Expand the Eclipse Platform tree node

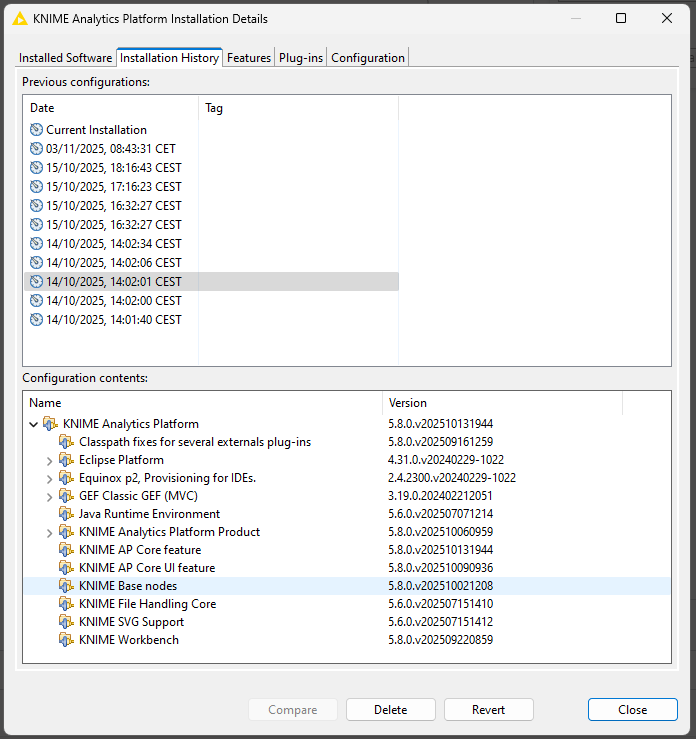pyautogui.click(x=50, y=460)
